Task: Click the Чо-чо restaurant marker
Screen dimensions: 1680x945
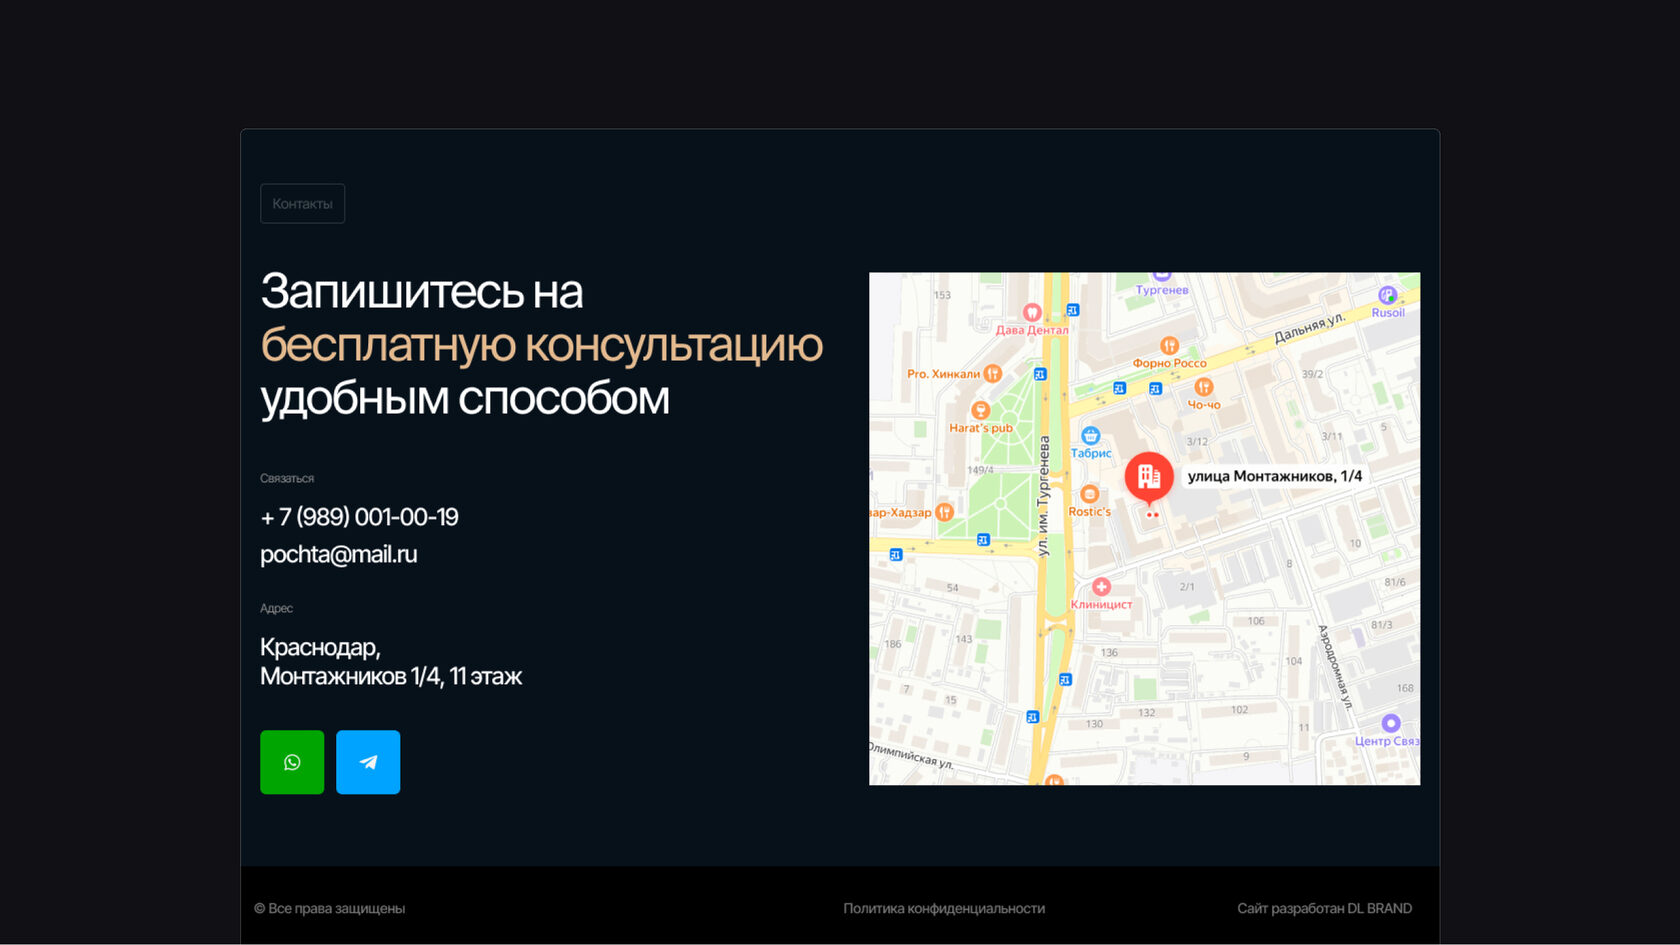Action: tap(1204, 387)
